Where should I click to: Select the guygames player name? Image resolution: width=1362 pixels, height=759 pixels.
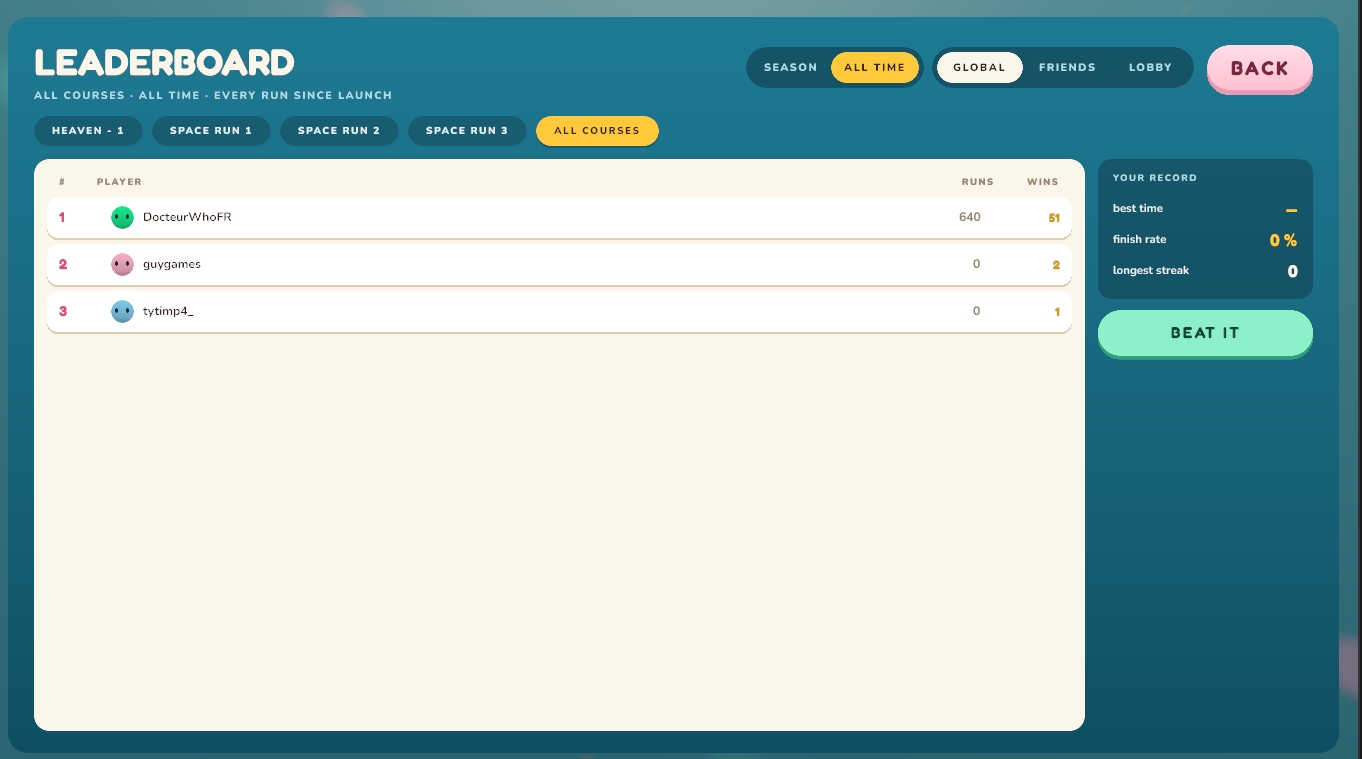coord(172,264)
